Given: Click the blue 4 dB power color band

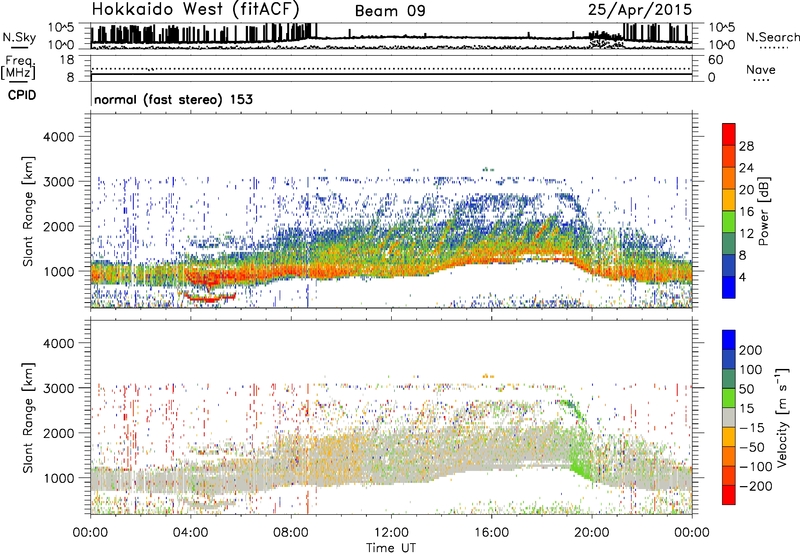Looking at the screenshot, I should click(x=729, y=287).
